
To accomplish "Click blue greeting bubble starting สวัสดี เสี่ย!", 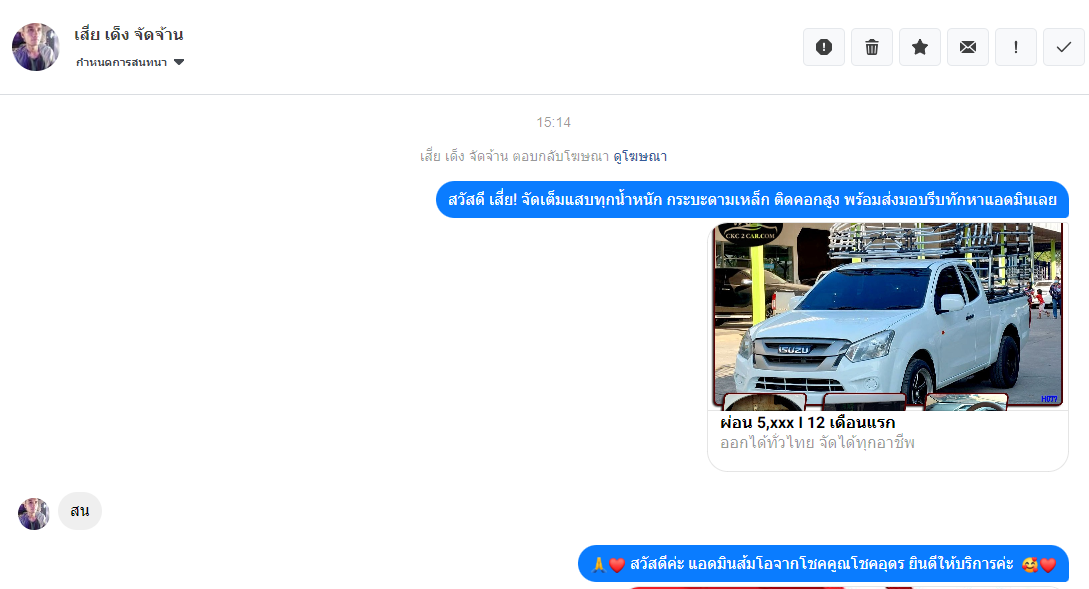I will coord(752,200).
